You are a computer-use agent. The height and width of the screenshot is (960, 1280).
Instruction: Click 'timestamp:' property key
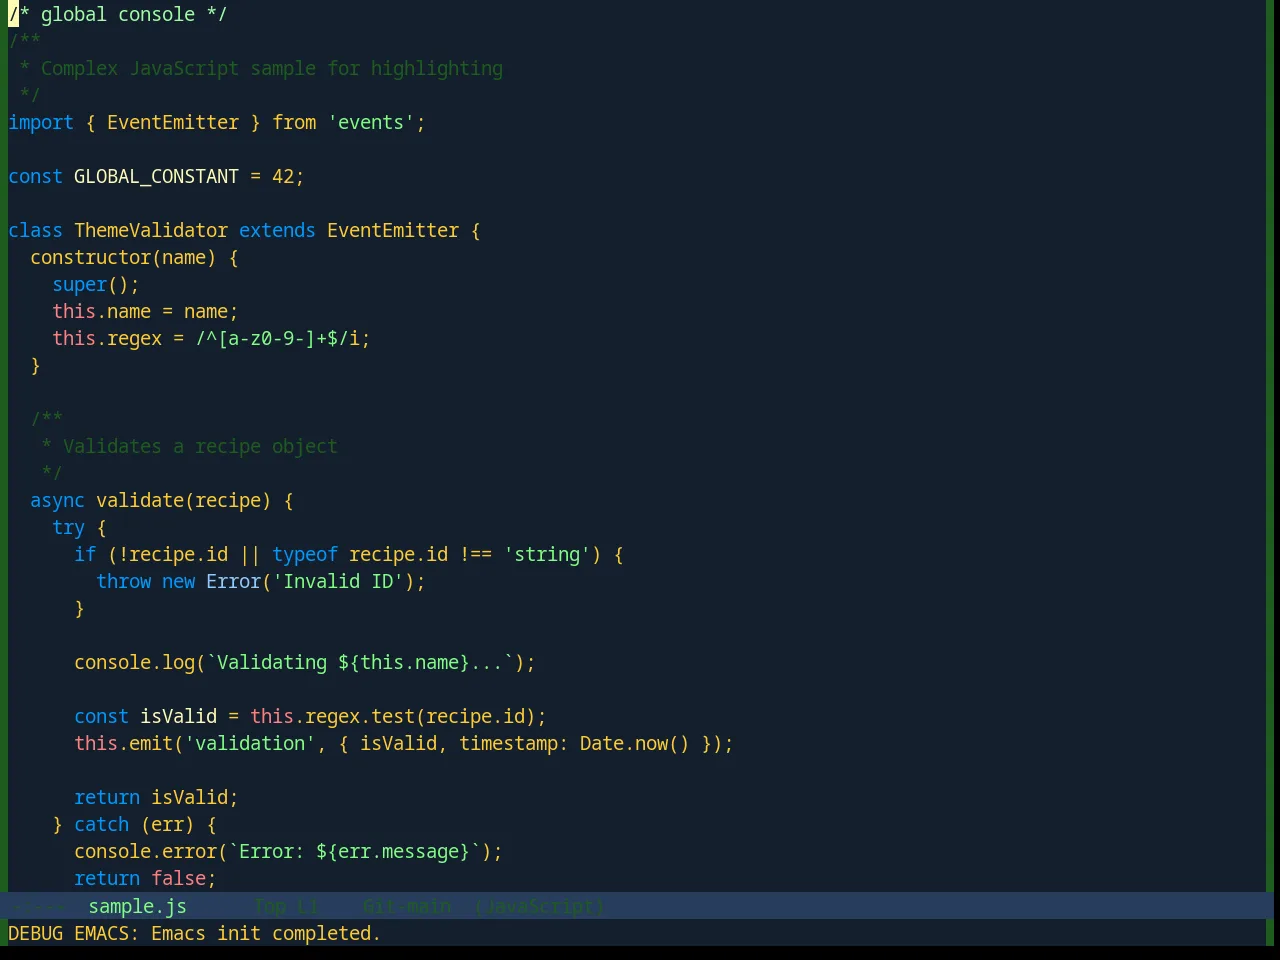pyautogui.click(x=514, y=743)
